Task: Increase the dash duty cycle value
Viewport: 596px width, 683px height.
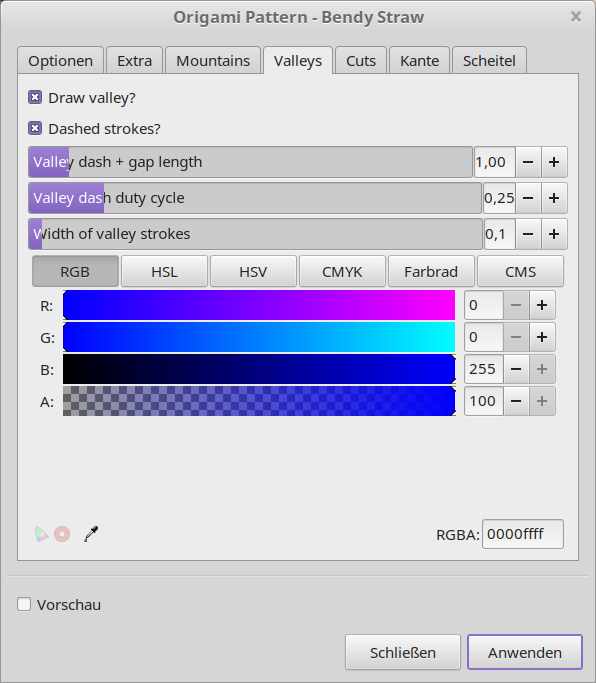Action: pyautogui.click(x=554, y=198)
